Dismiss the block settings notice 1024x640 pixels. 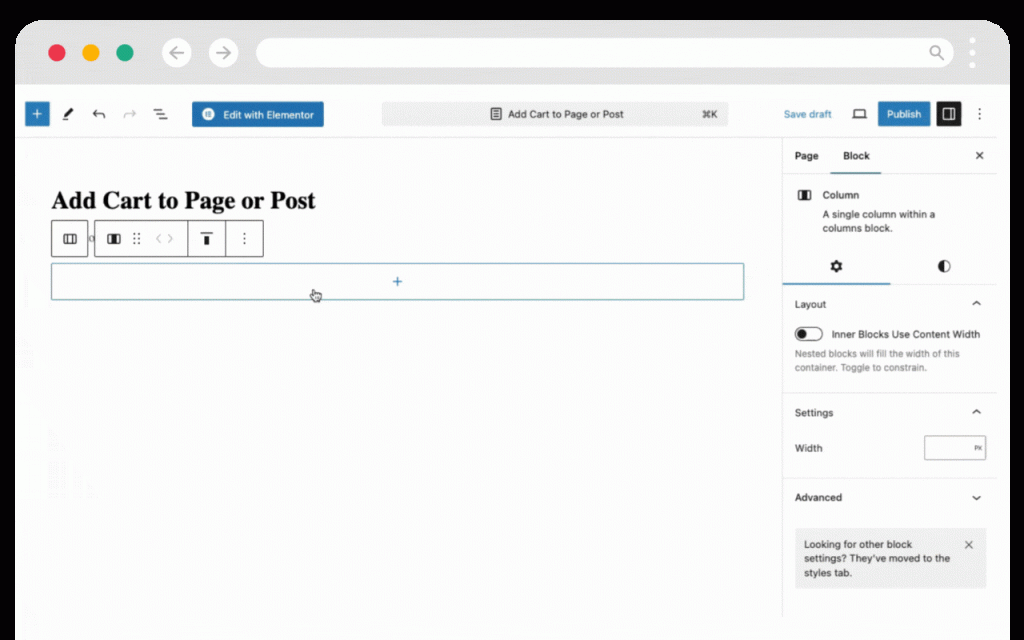(968, 545)
